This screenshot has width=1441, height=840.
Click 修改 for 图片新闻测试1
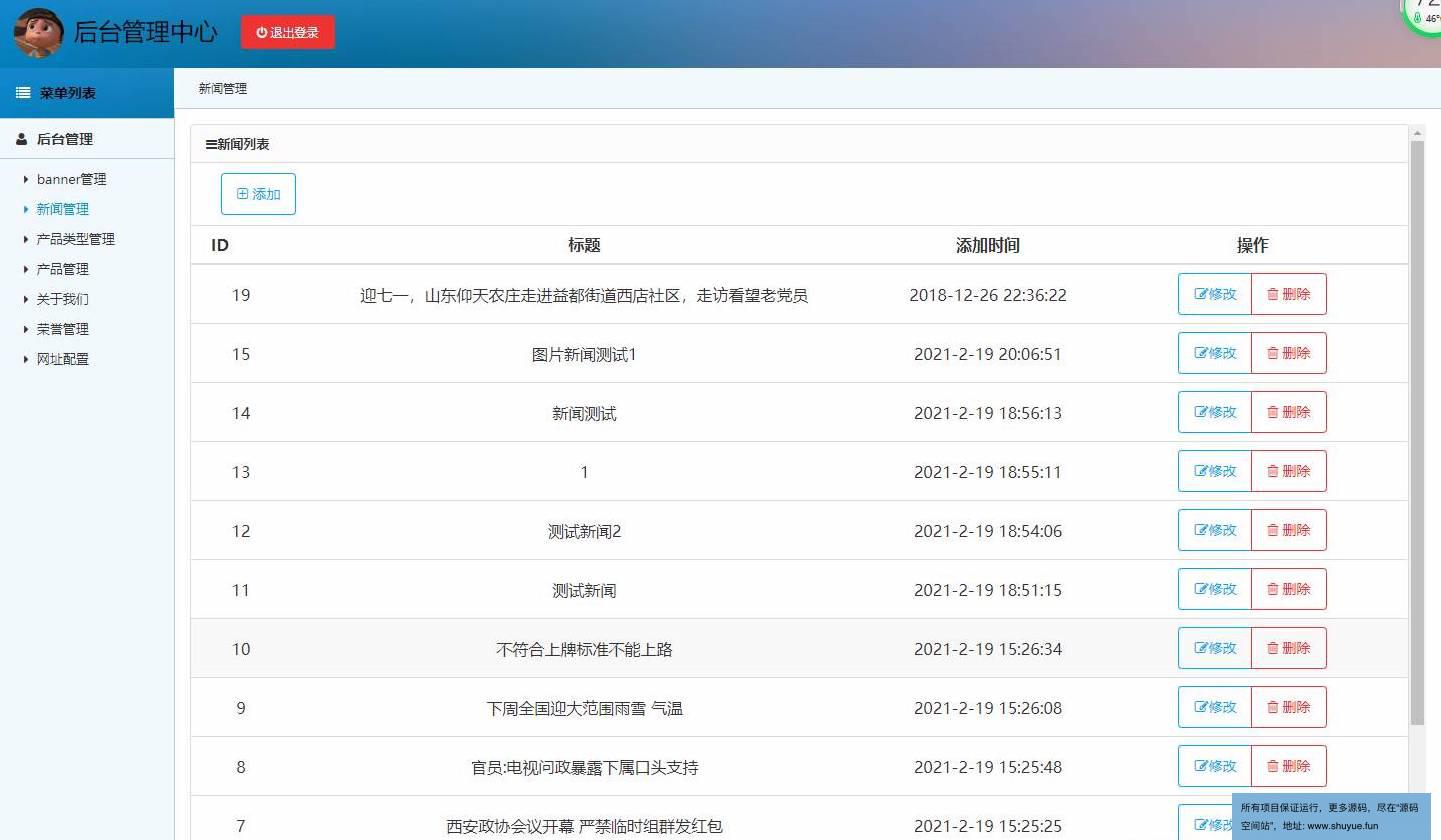[1215, 353]
